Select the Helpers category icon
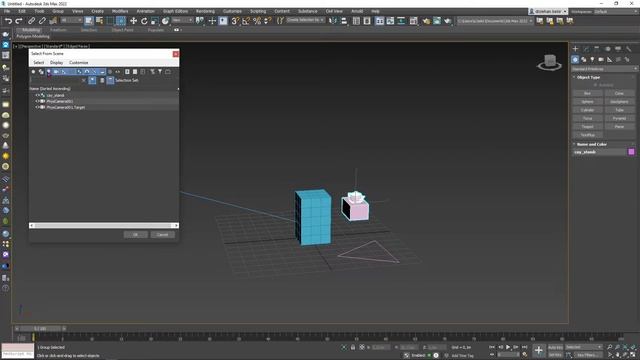This screenshot has height=360, width=640. 609,60
